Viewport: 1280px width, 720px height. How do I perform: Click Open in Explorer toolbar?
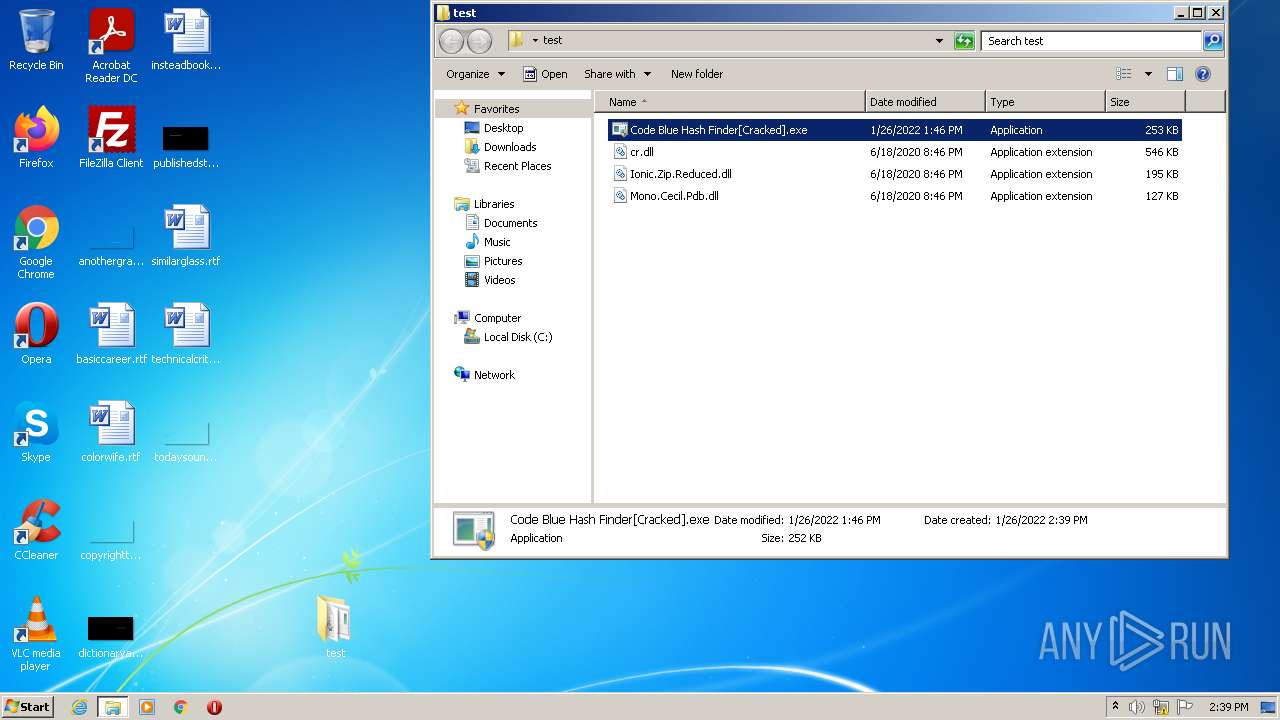tap(545, 74)
